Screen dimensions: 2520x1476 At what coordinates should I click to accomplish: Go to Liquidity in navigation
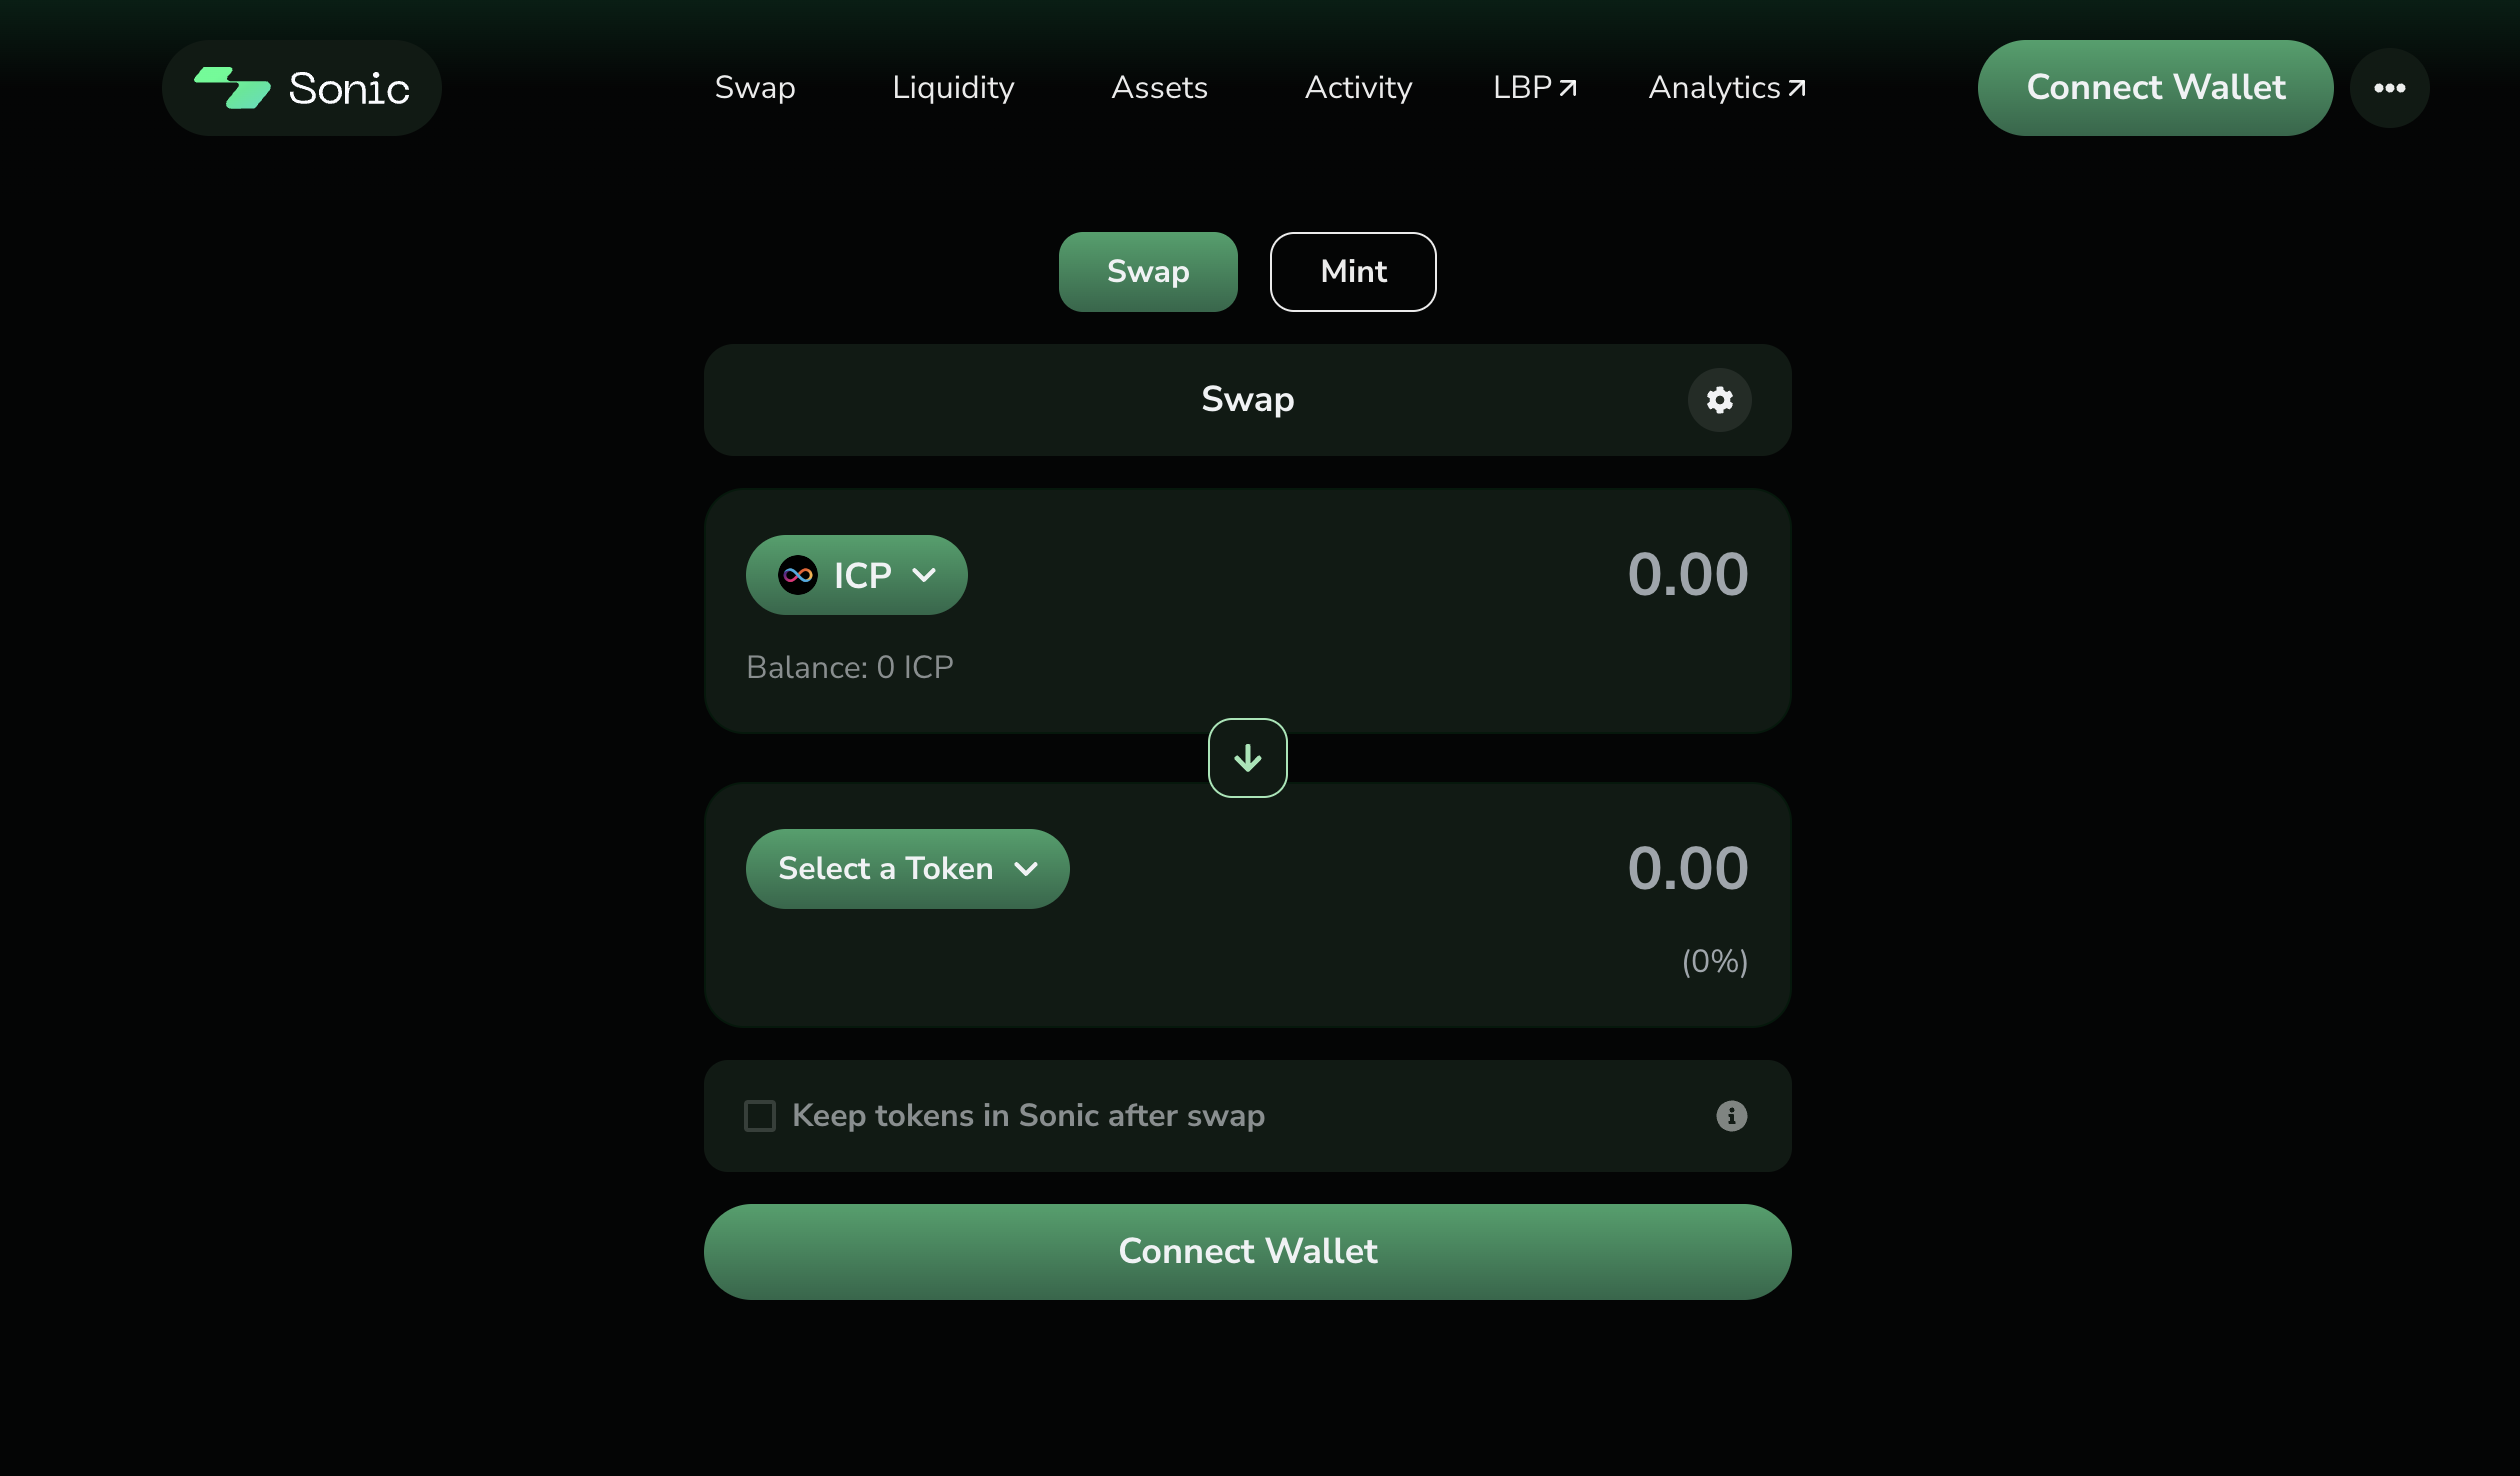tap(953, 88)
